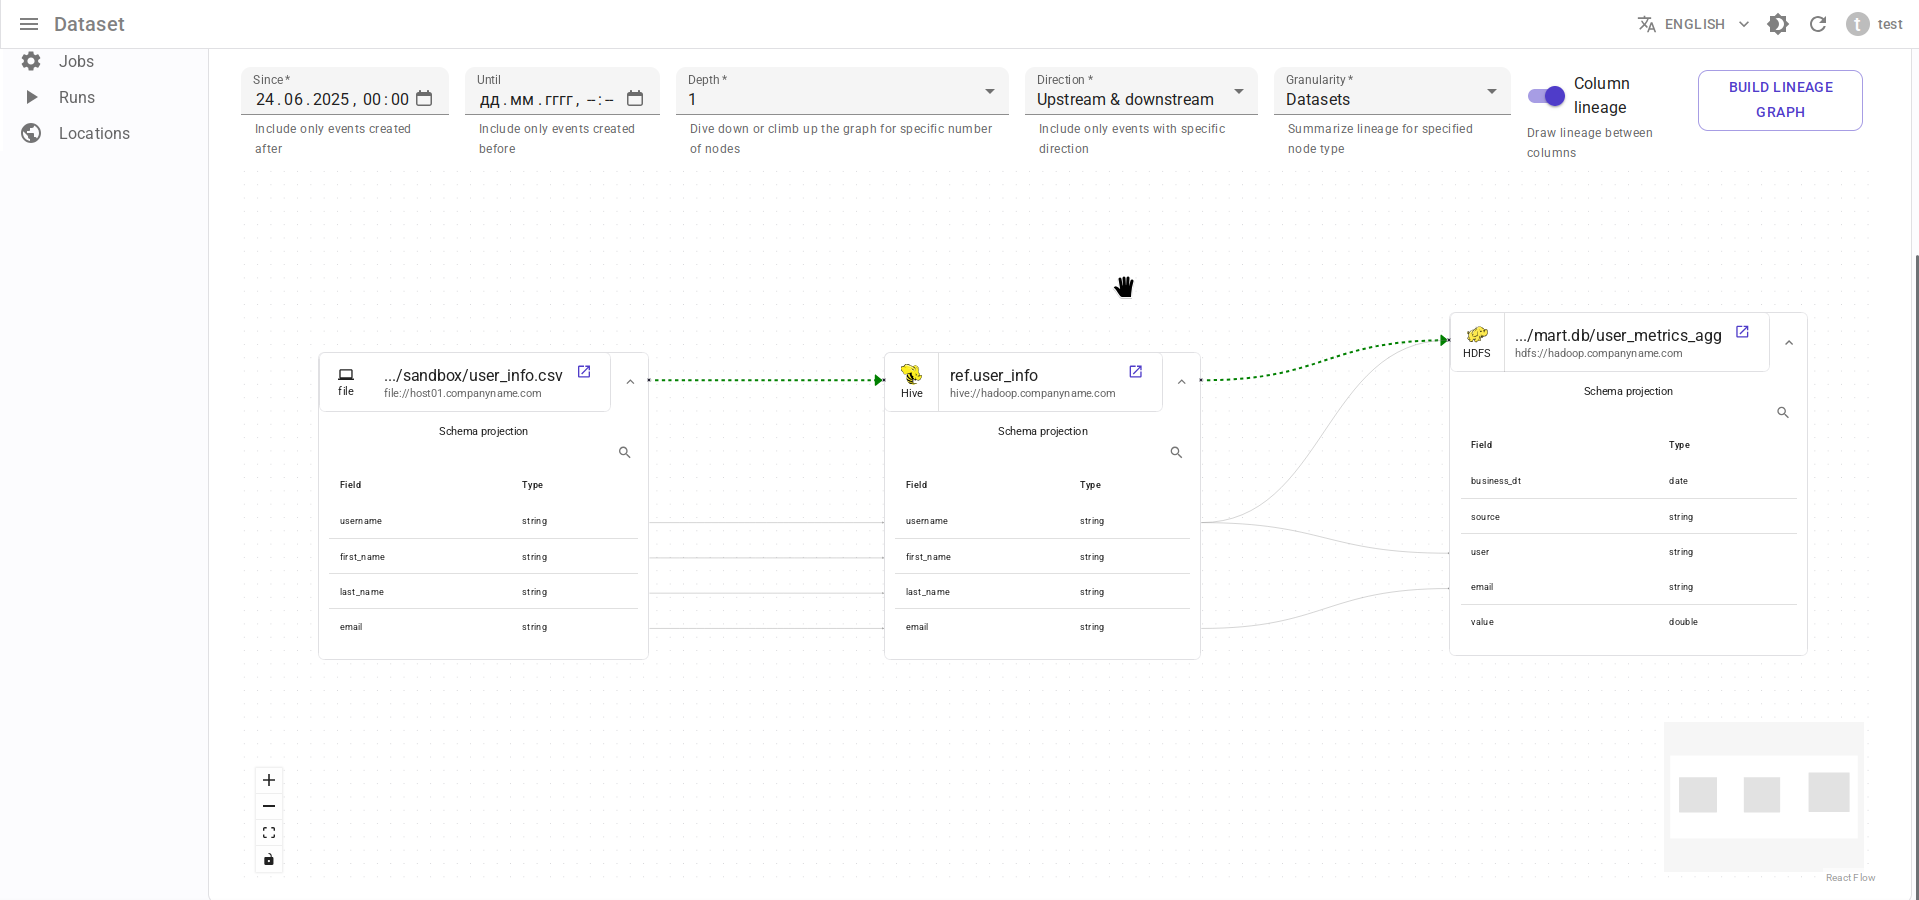Viewport: 1919px width, 900px height.
Task: Click Build Lineage Graph button
Action: (x=1780, y=100)
